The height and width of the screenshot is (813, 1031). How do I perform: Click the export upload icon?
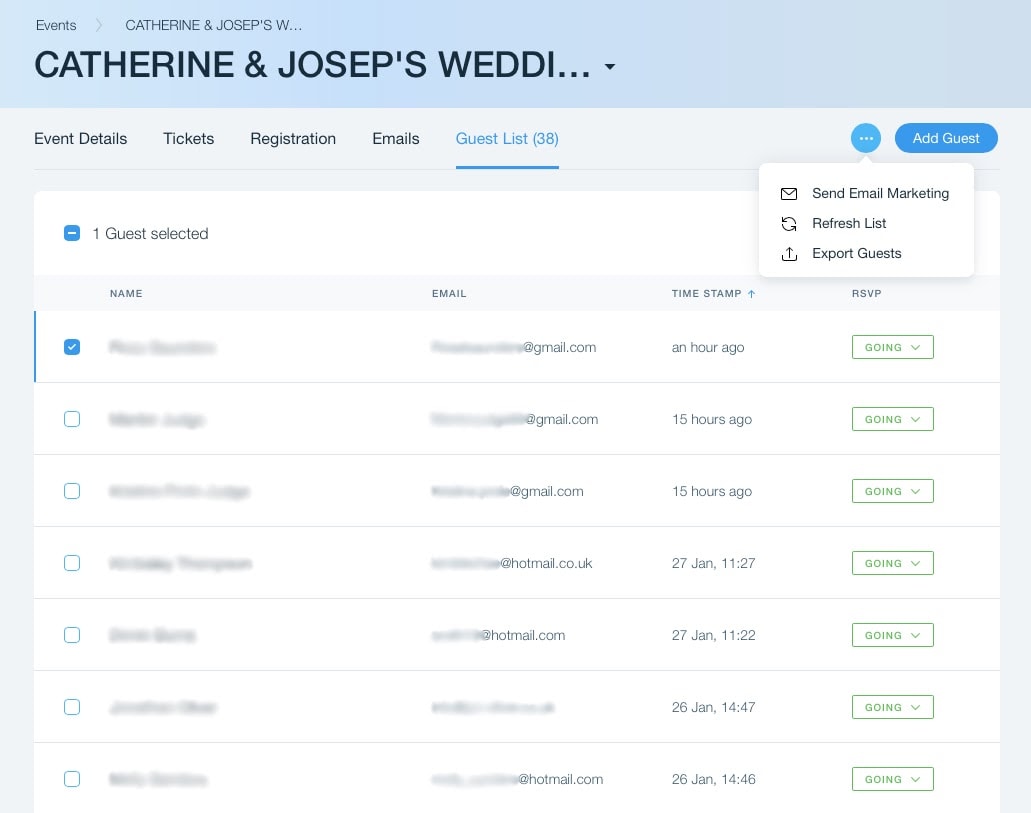(789, 254)
